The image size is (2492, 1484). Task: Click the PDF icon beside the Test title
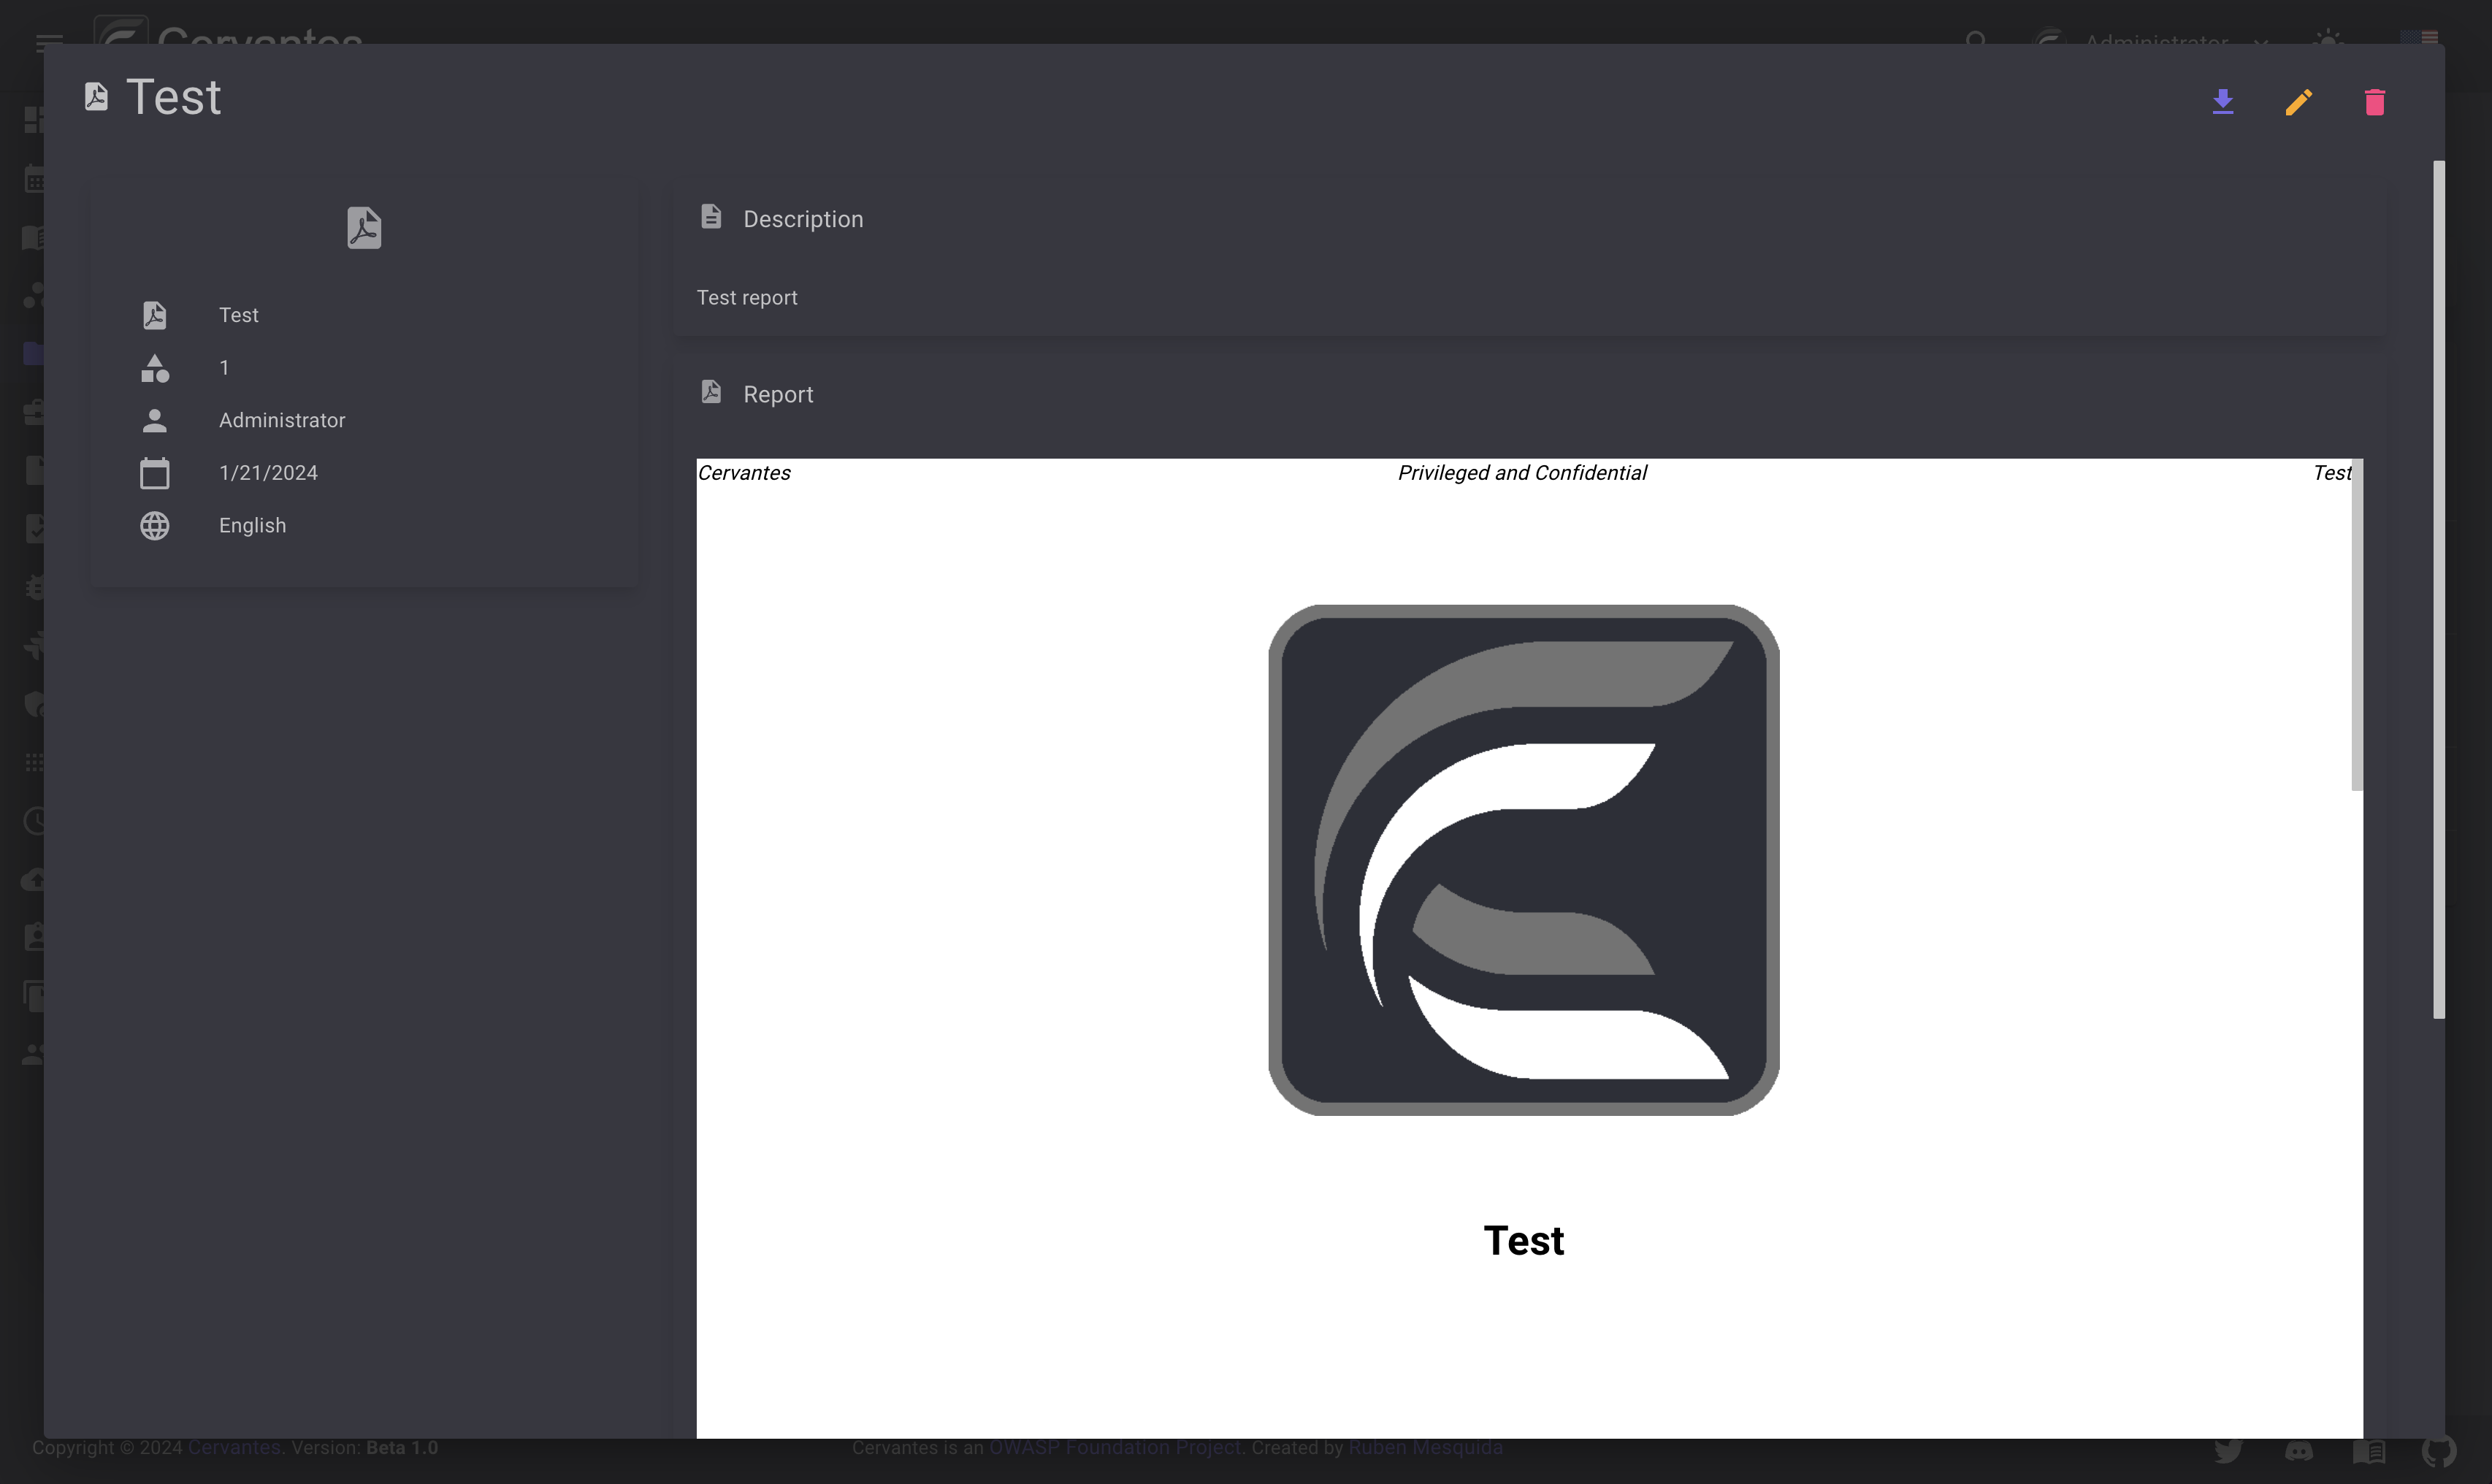coord(96,97)
